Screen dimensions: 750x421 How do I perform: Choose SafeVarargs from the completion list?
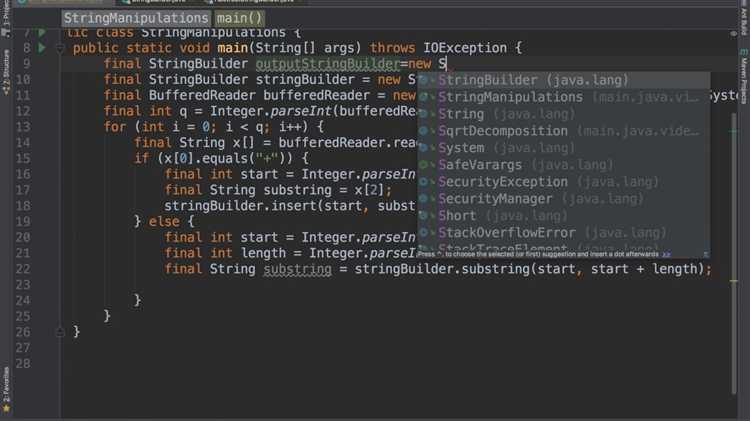point(563,165)
